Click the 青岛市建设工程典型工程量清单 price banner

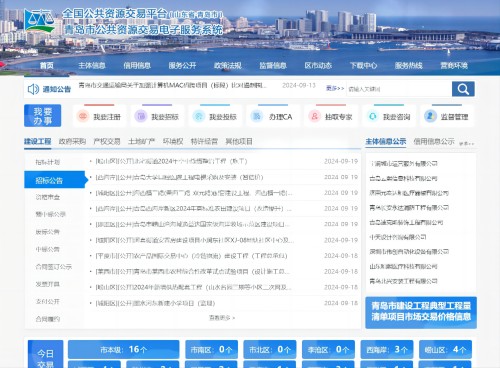click(x=421, y=312)
